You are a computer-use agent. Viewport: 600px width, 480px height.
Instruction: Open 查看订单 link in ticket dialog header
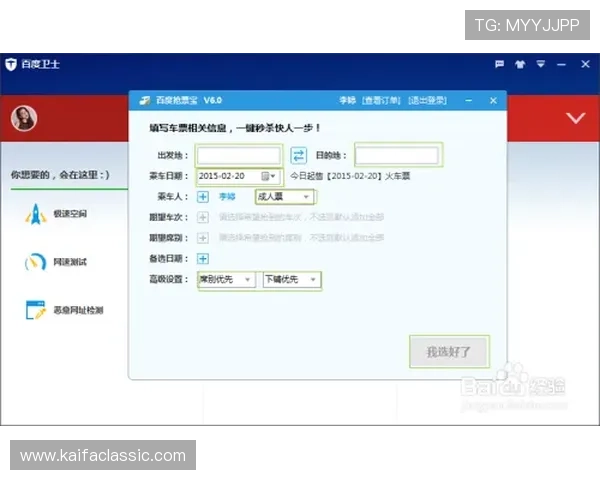381,101
